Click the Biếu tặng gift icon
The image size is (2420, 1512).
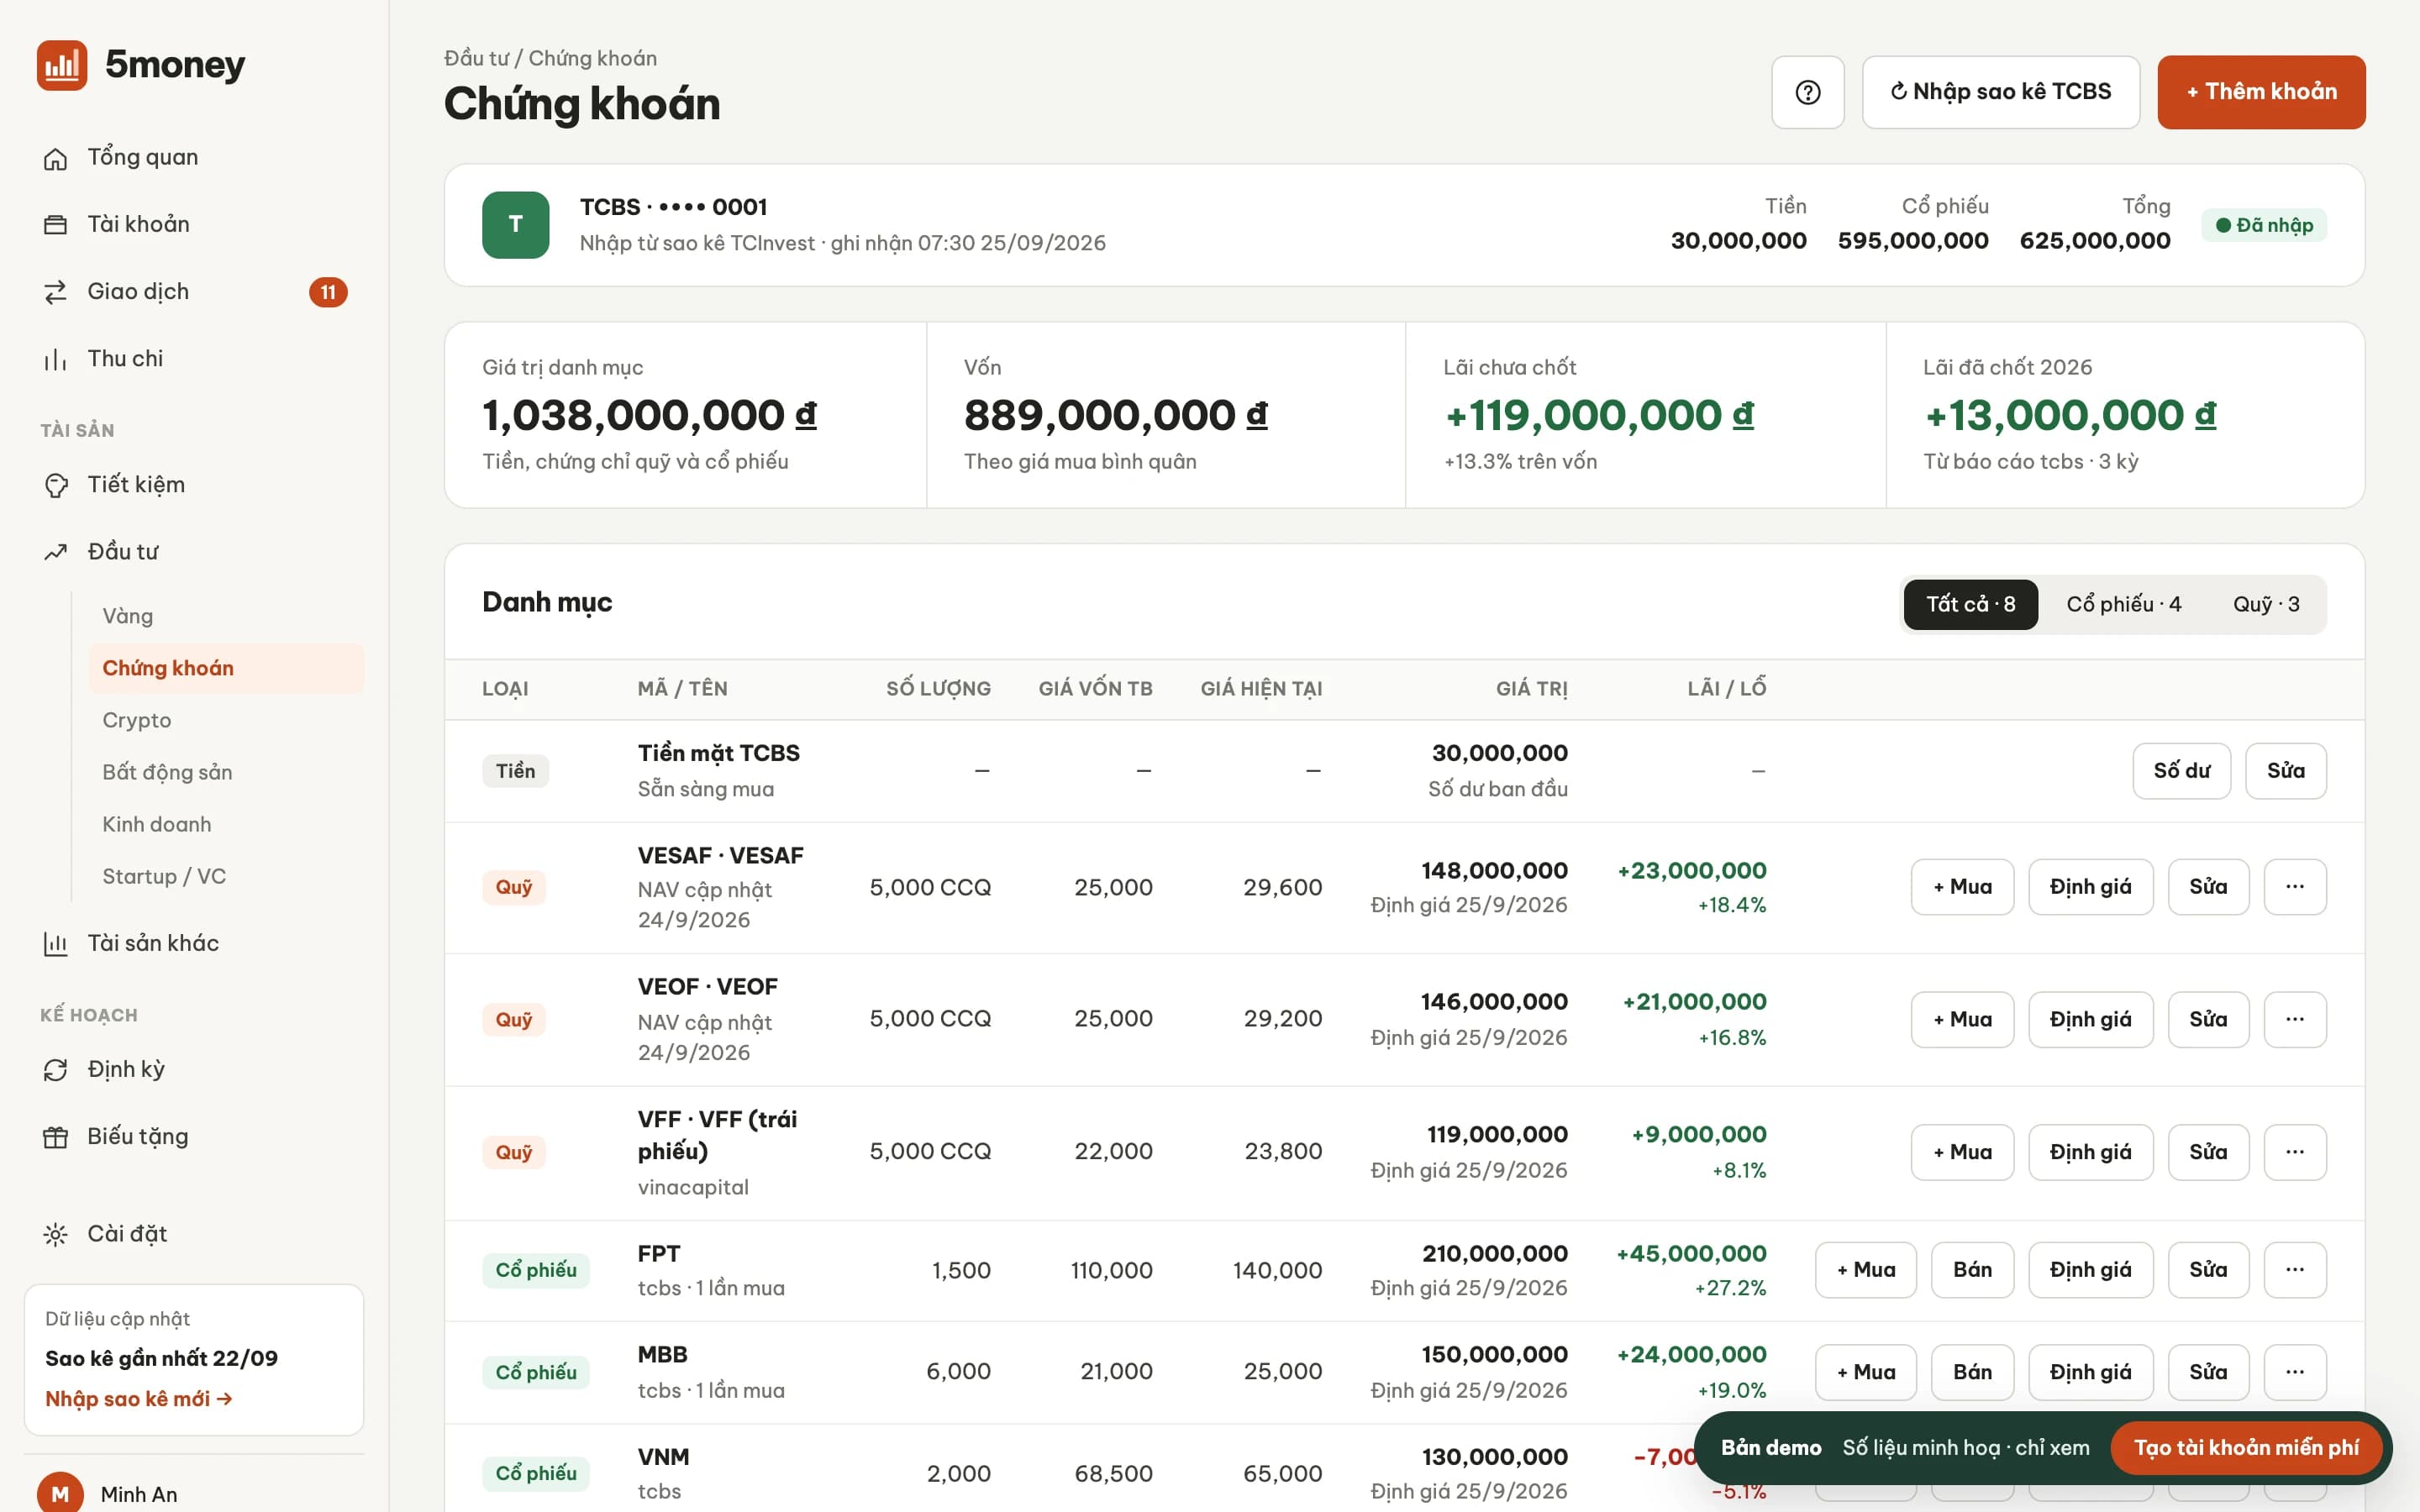tap(56, 1137)
